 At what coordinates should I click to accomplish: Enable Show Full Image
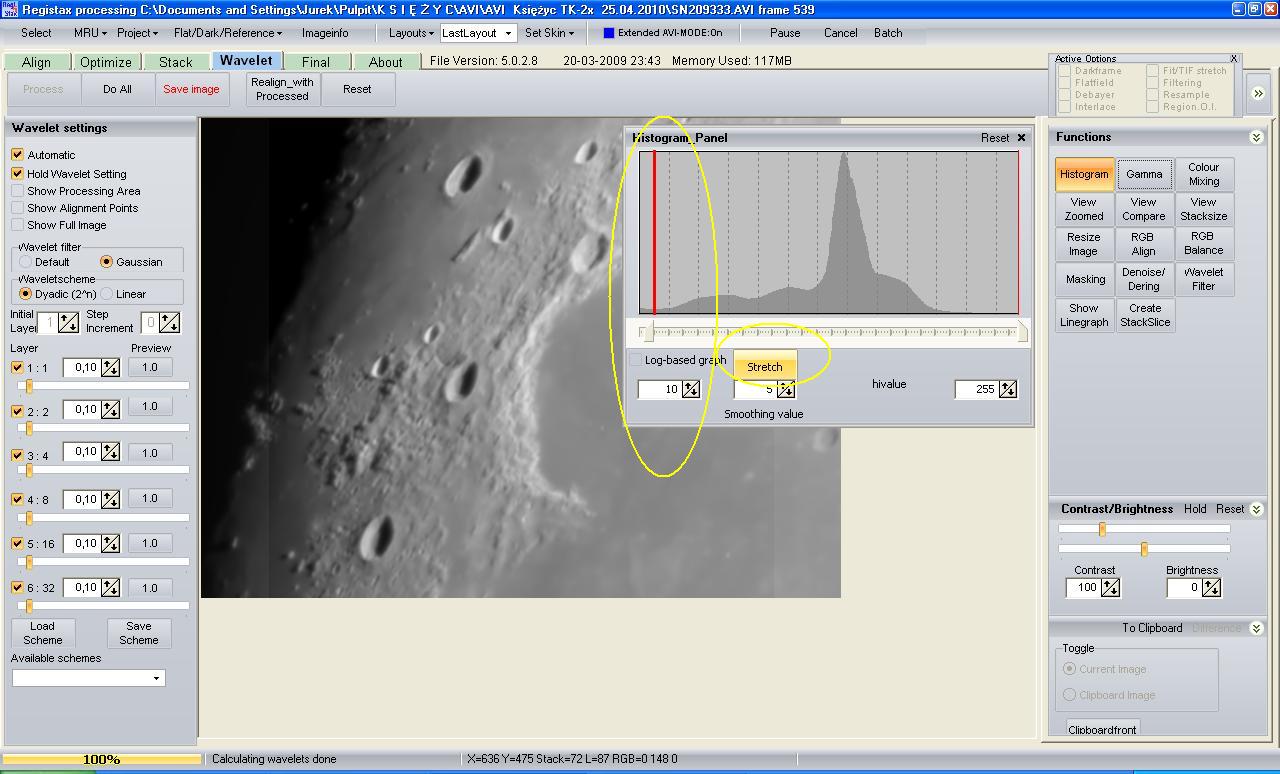[x=17, y=225]
